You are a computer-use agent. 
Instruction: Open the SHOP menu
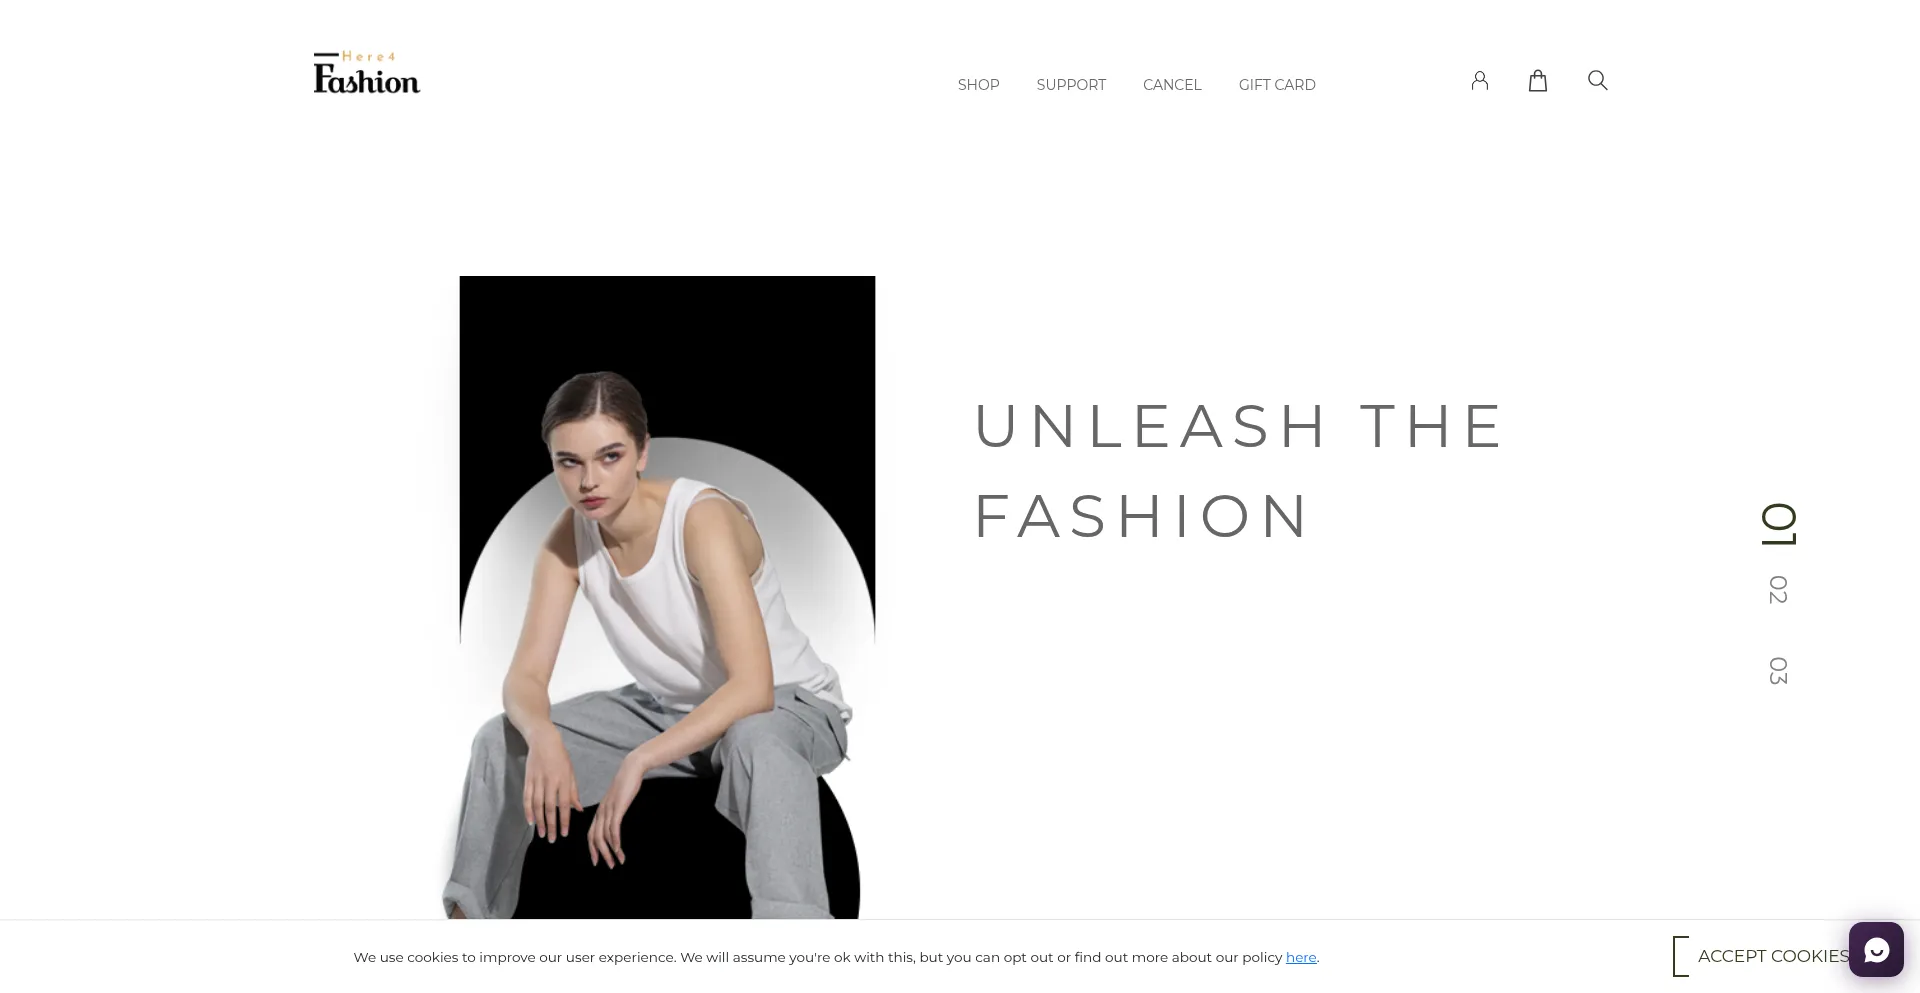(978, 85)
